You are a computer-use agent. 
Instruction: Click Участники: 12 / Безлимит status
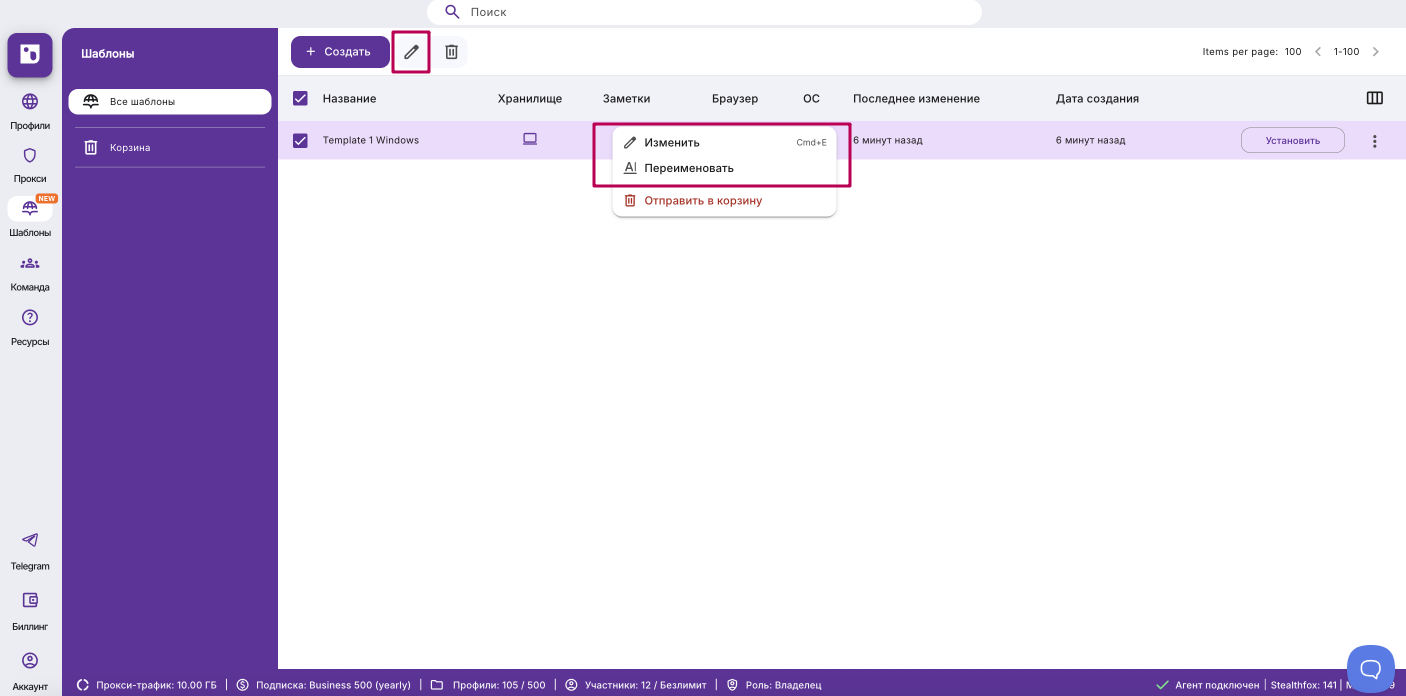click(x=636, y=685)
